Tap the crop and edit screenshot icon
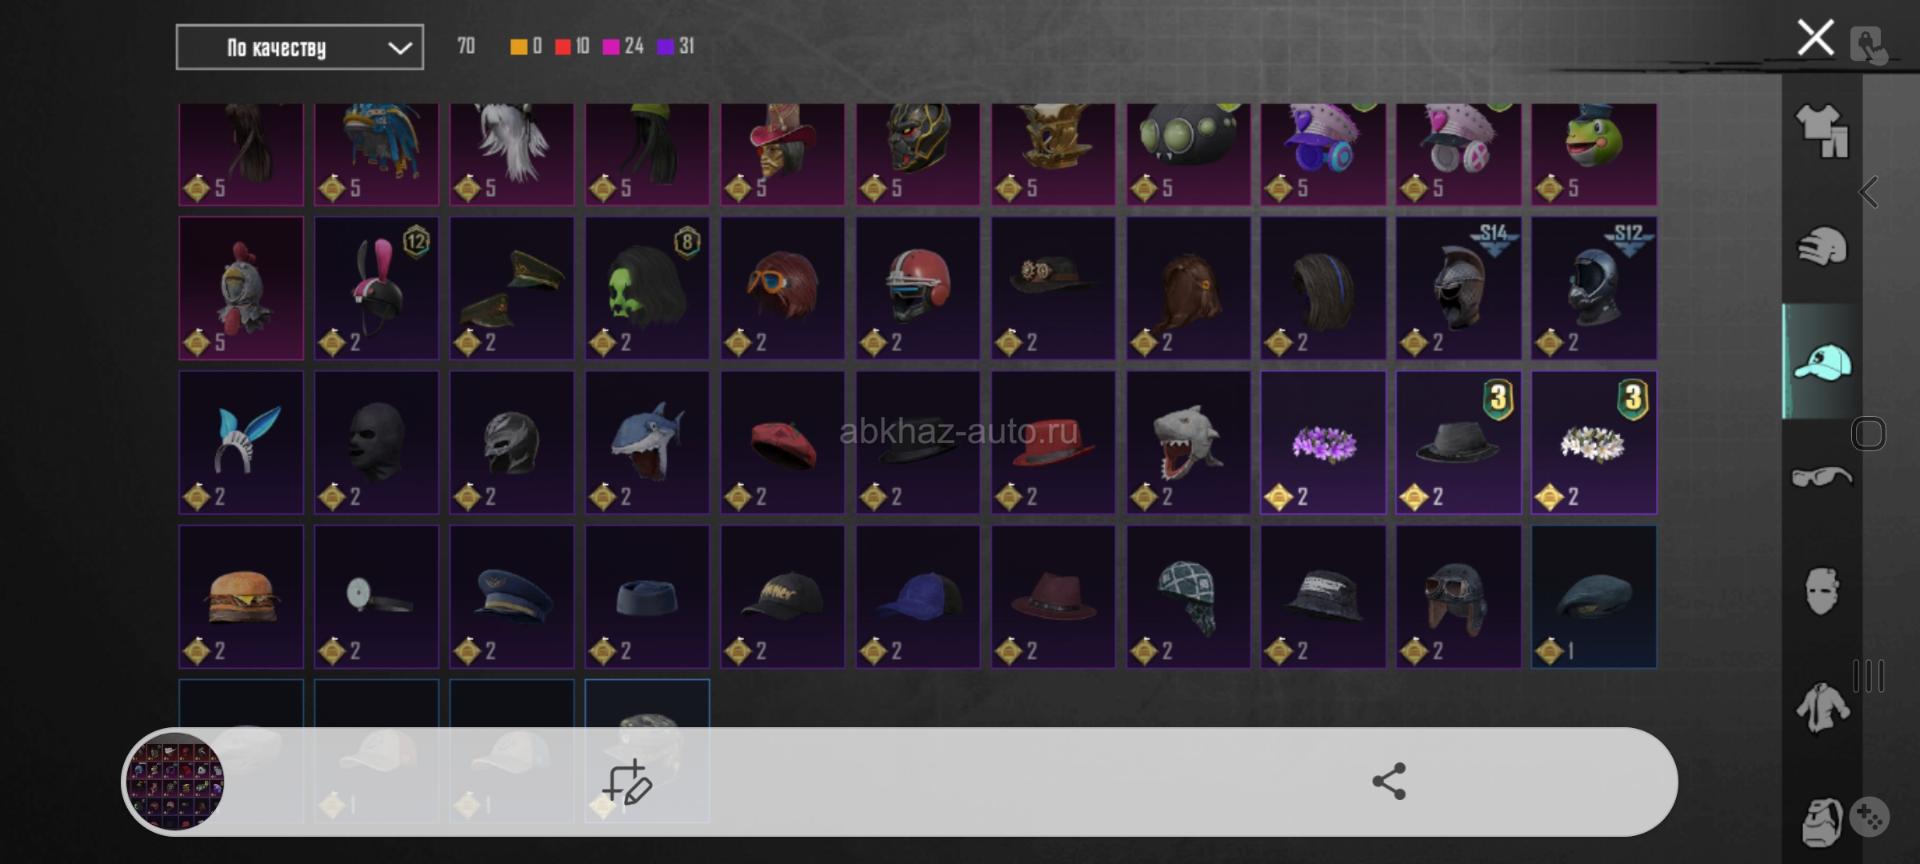 pyautogui.click(x=627, y=782)
